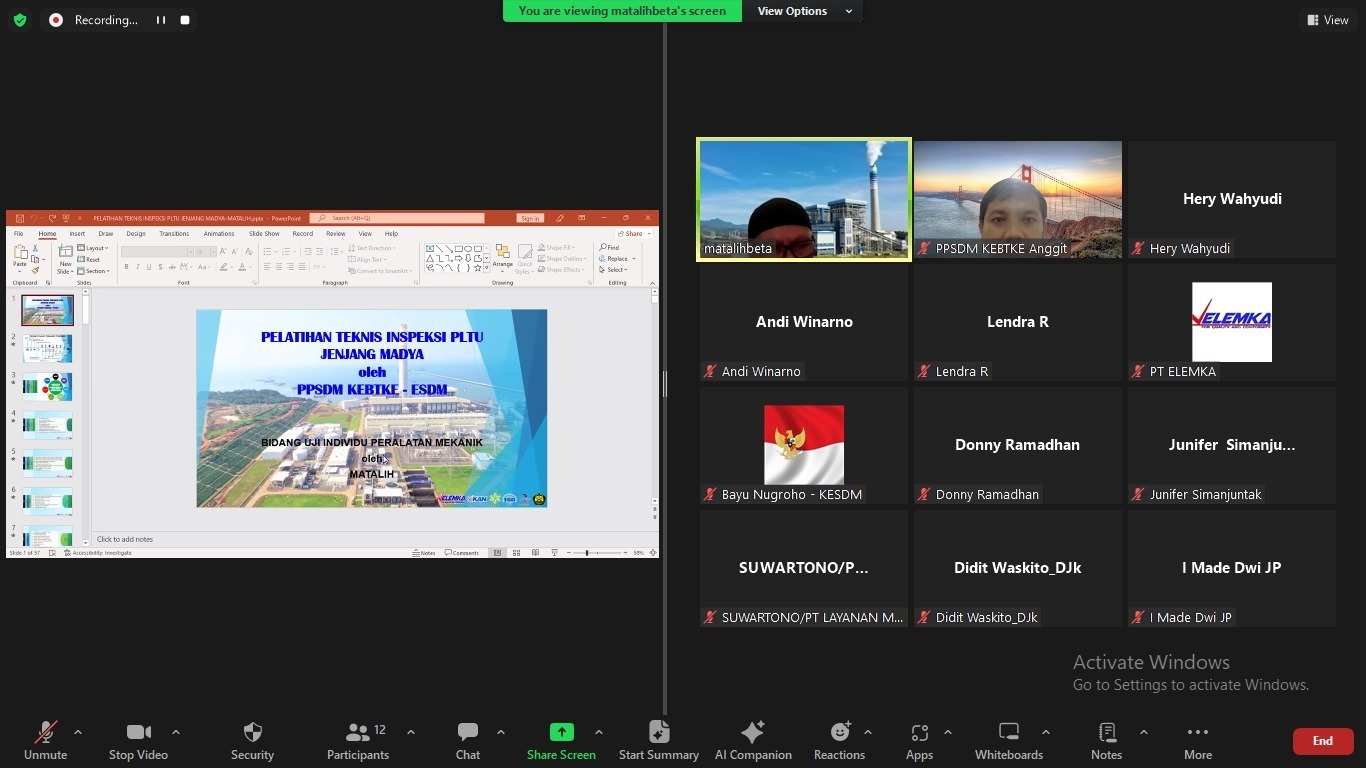Pause the recording

click(x=160, y=20)
